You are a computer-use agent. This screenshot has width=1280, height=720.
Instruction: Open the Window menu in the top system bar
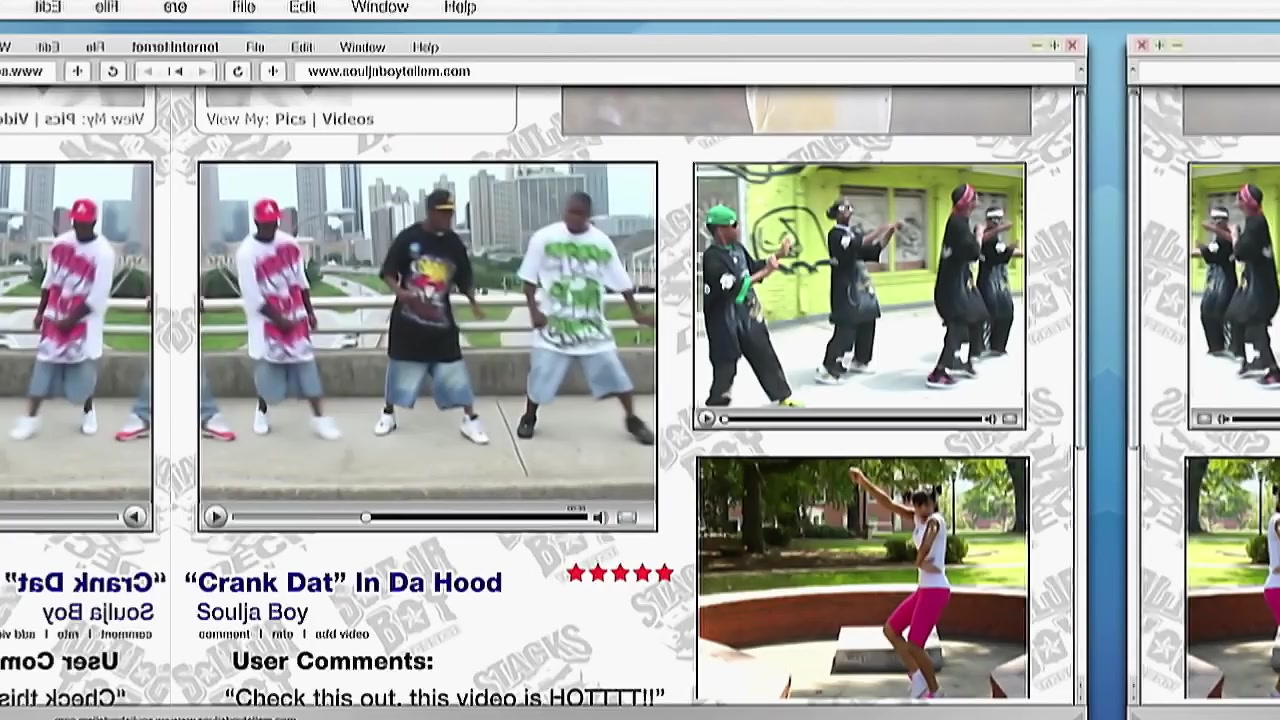click(x=380, y=7)
